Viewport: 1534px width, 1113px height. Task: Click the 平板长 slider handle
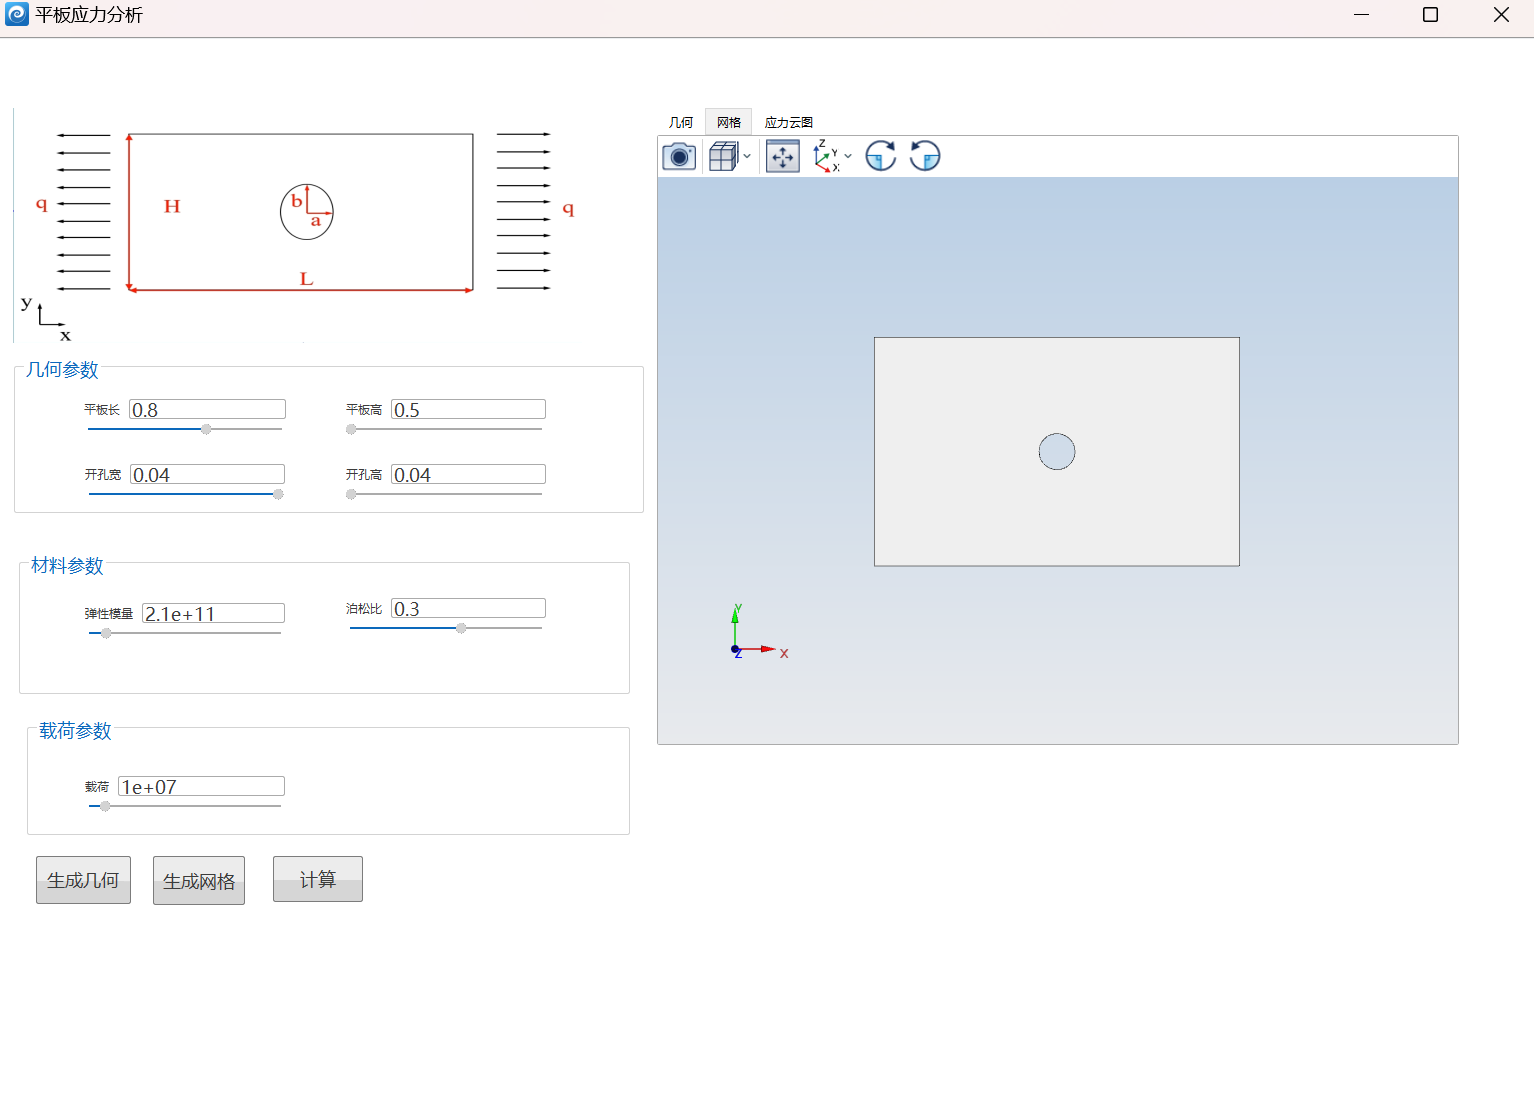point(206,429)
